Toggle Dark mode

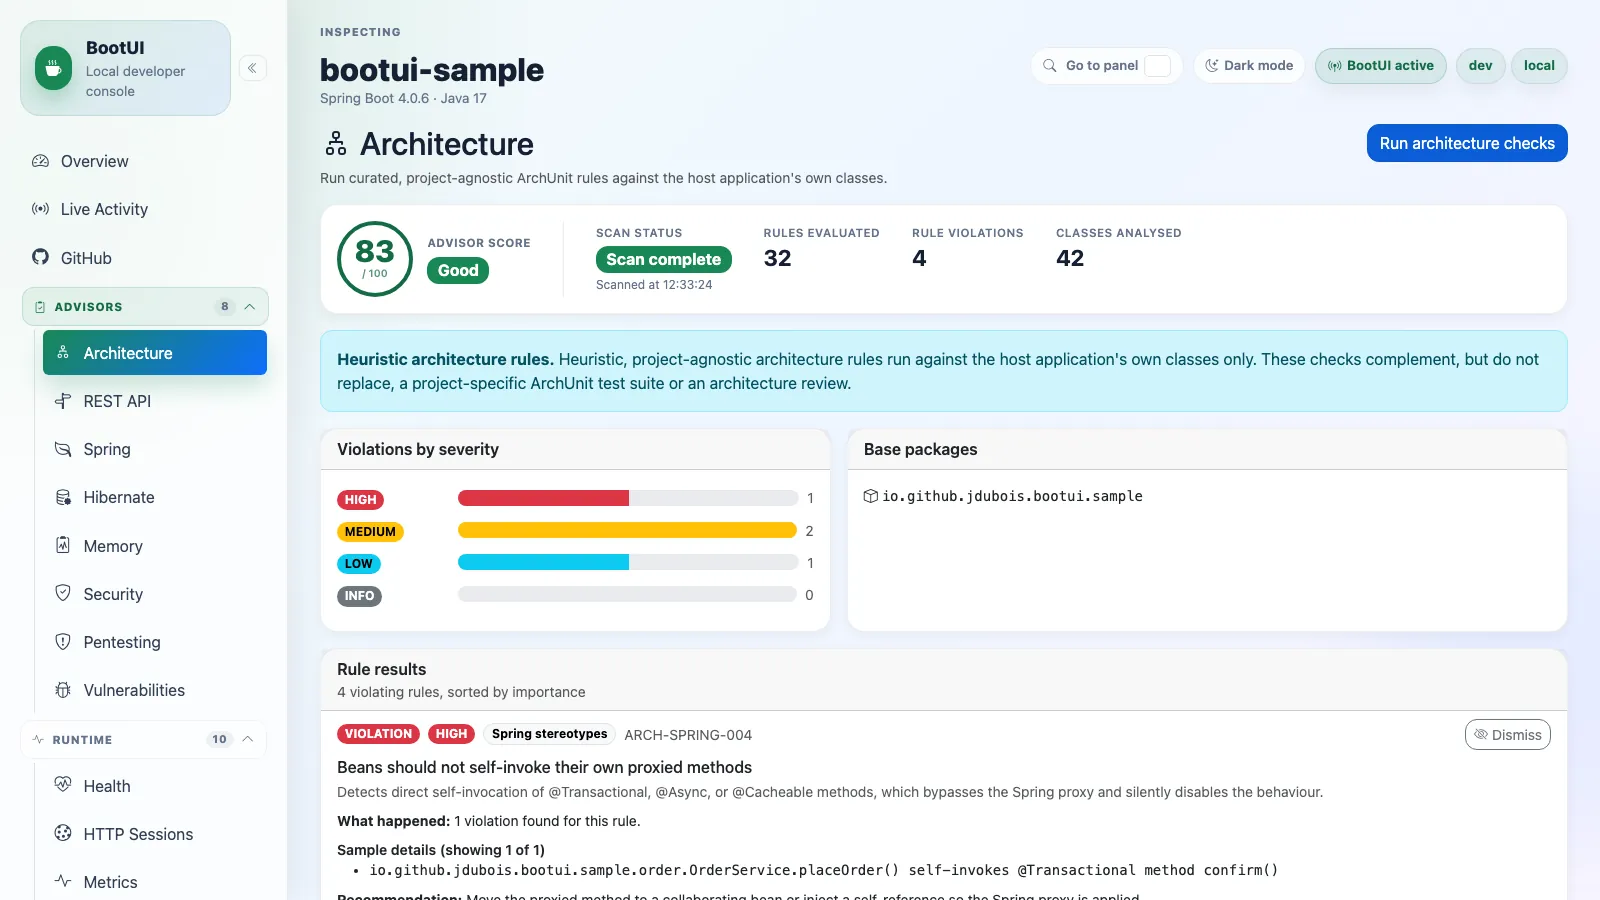click(1249, 66)
